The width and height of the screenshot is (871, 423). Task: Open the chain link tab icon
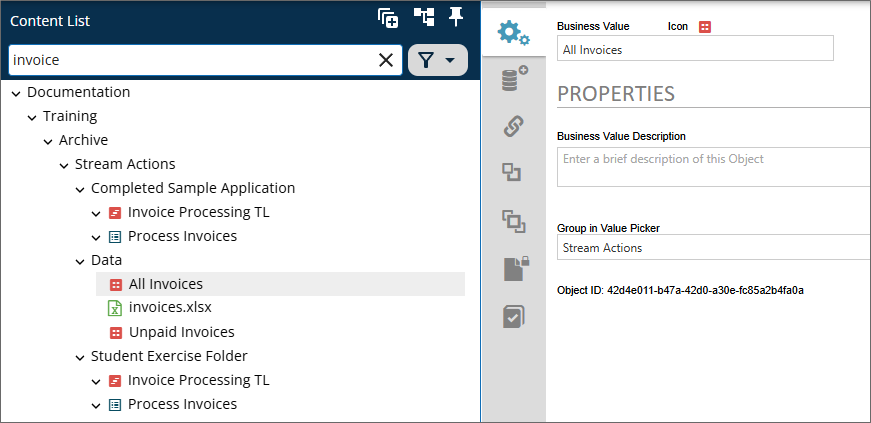pyautogui.click(x=514, y=127)
